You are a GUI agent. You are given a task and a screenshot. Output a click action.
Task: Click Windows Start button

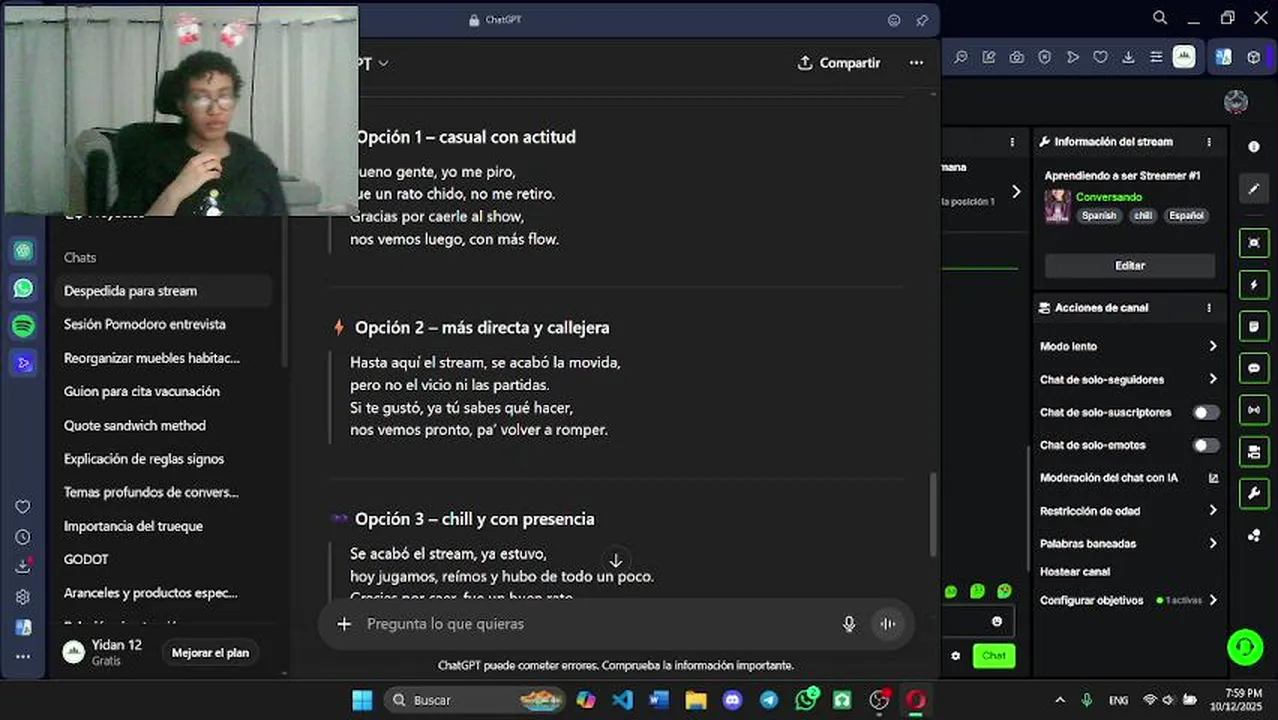pyautogui.click(x=363, y=700)
